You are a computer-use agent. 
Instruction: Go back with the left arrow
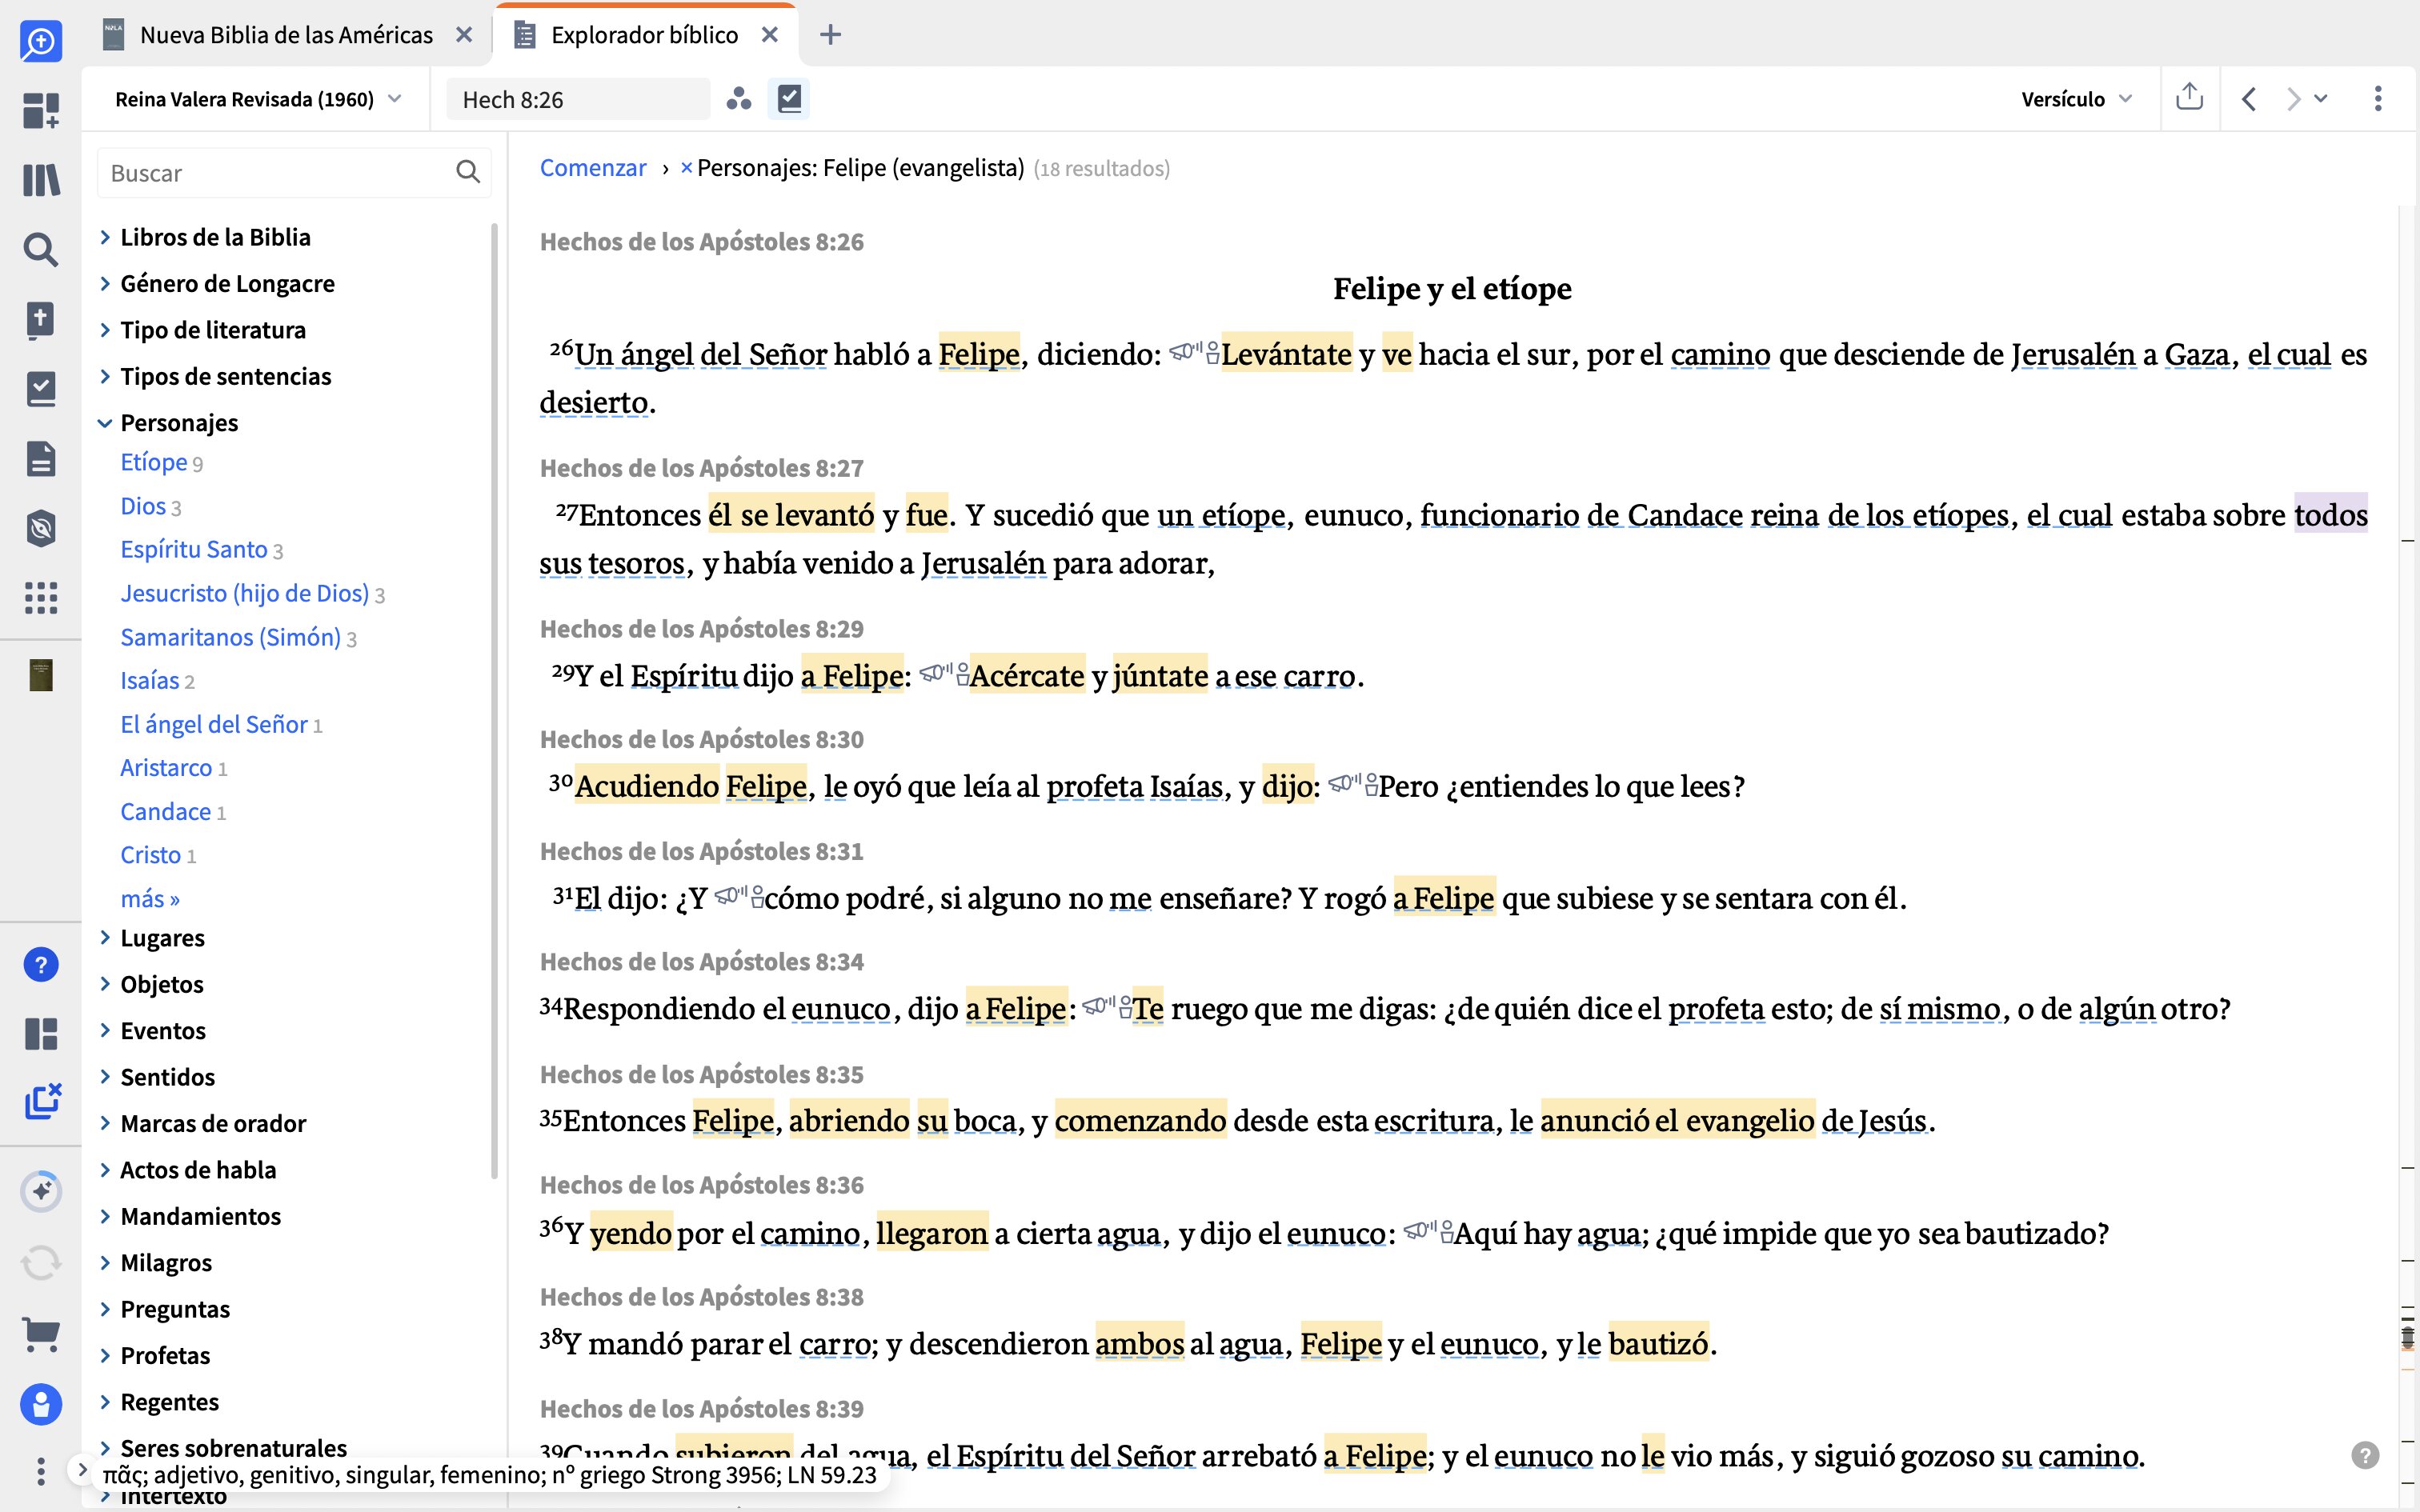coord(2249,99)
